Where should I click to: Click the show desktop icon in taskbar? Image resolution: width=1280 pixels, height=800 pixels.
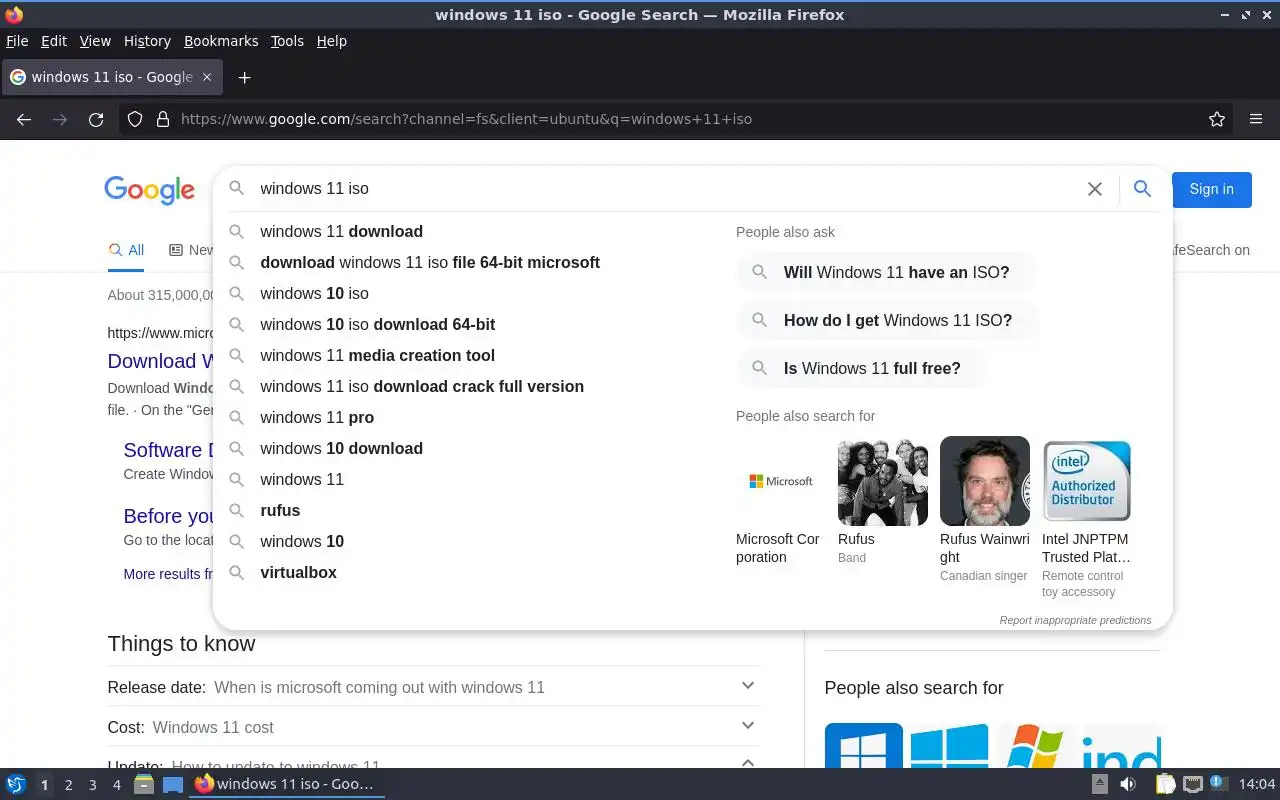tap(173, 784)
